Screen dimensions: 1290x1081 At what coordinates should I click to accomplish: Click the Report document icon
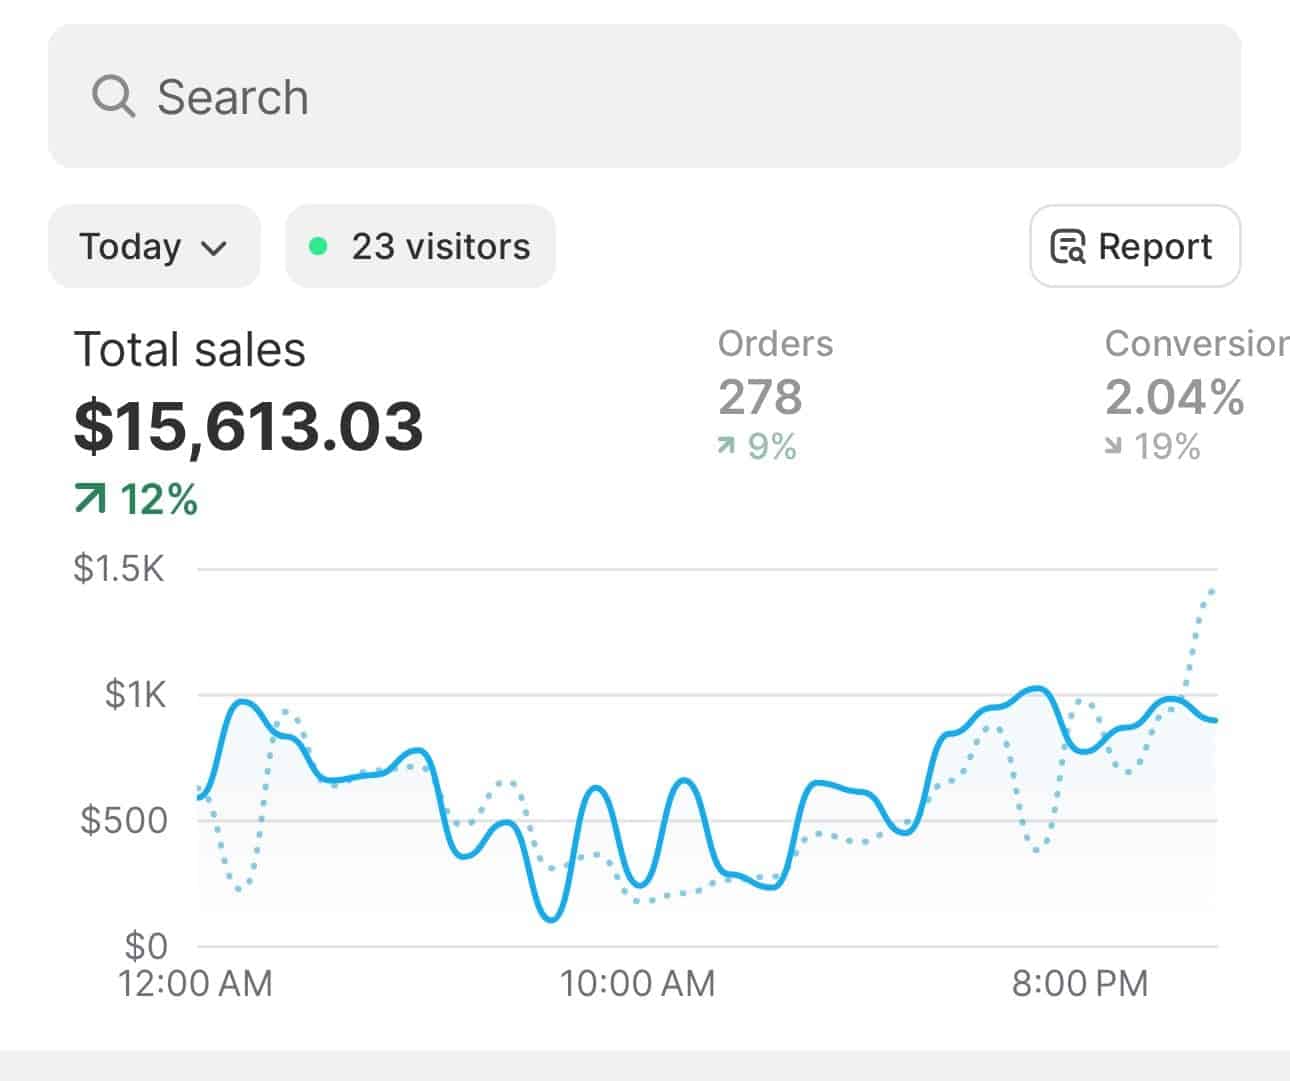coord(1067,246)
